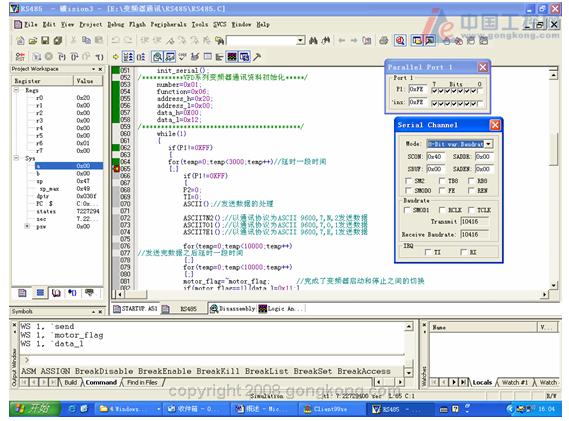This screenshot has height=421, width=569.
Task: Switch to the Disassembly tab
Action: click(233, 308)
